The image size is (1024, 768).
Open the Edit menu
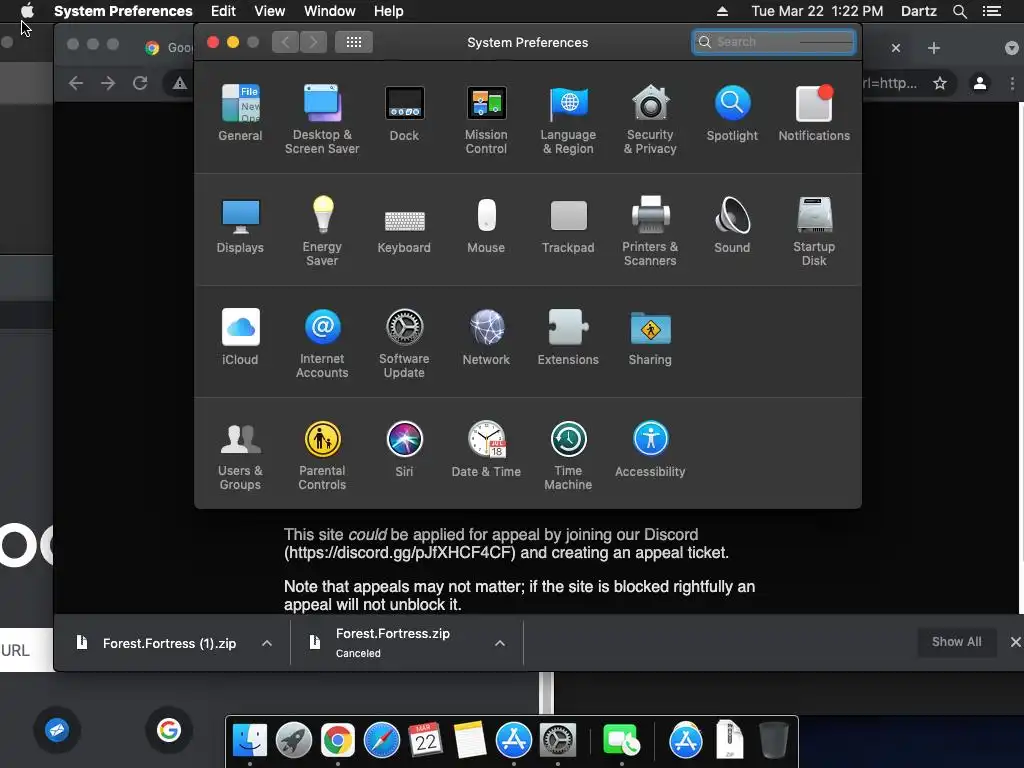point(223,11)
